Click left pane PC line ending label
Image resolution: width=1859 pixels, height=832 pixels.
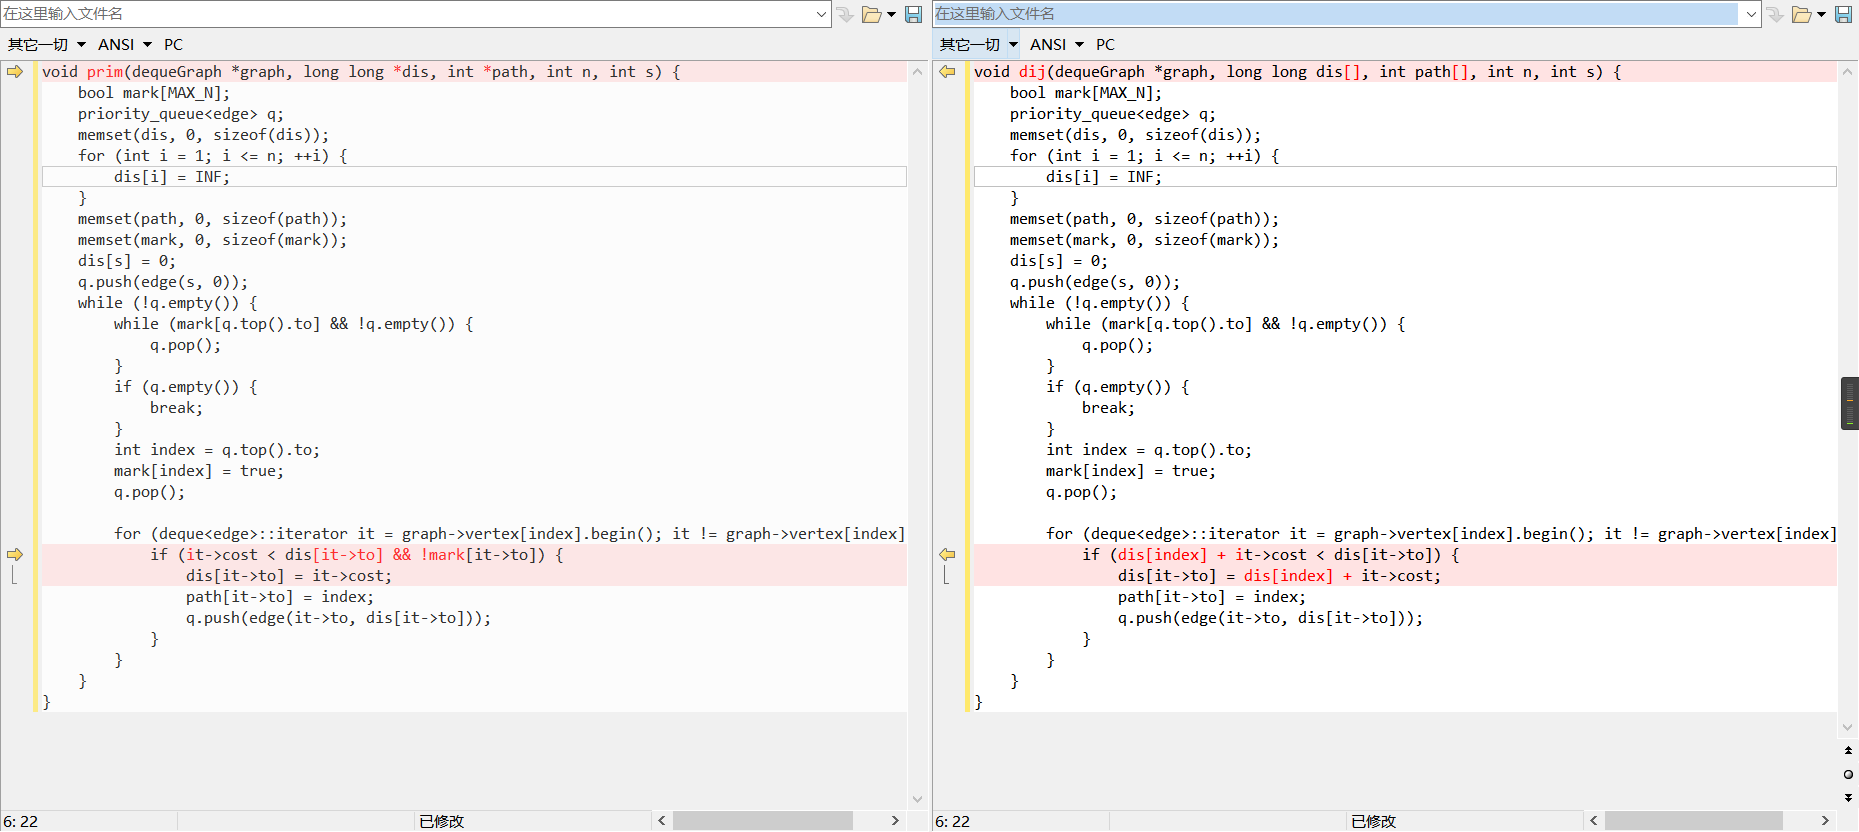pos(173,44)
